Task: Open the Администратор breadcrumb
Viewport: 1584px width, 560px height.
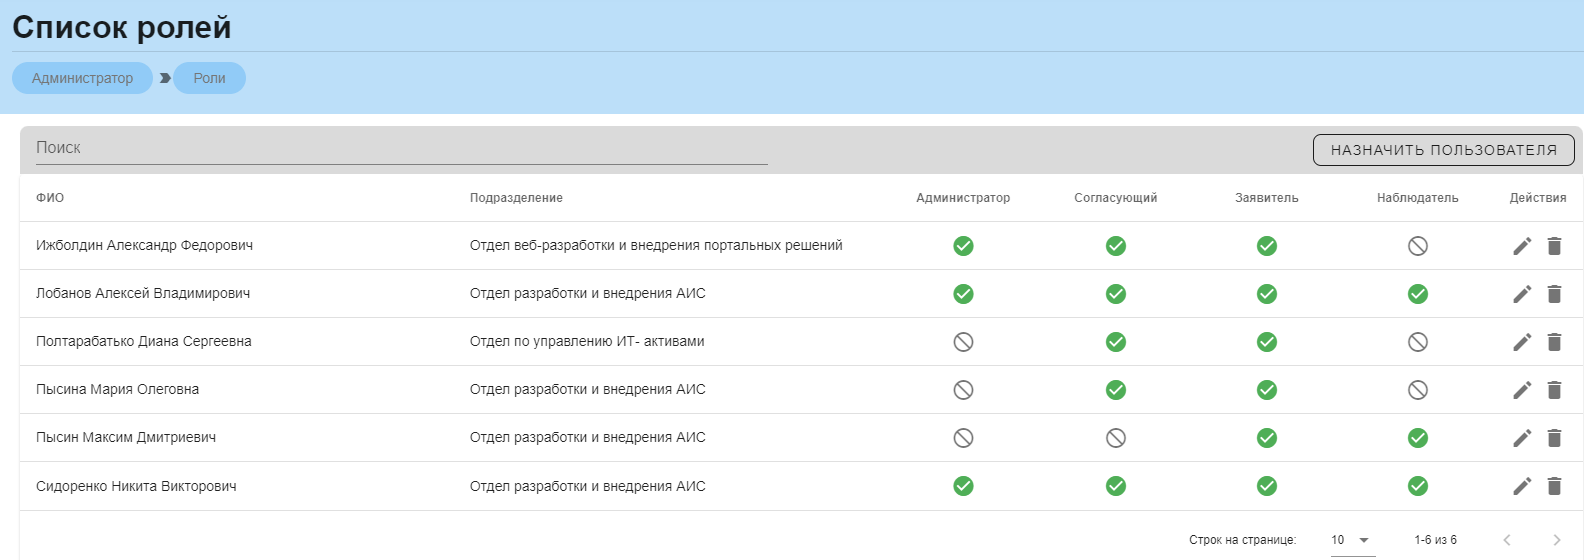Action: pyautogui.click(x=82, y=78)
